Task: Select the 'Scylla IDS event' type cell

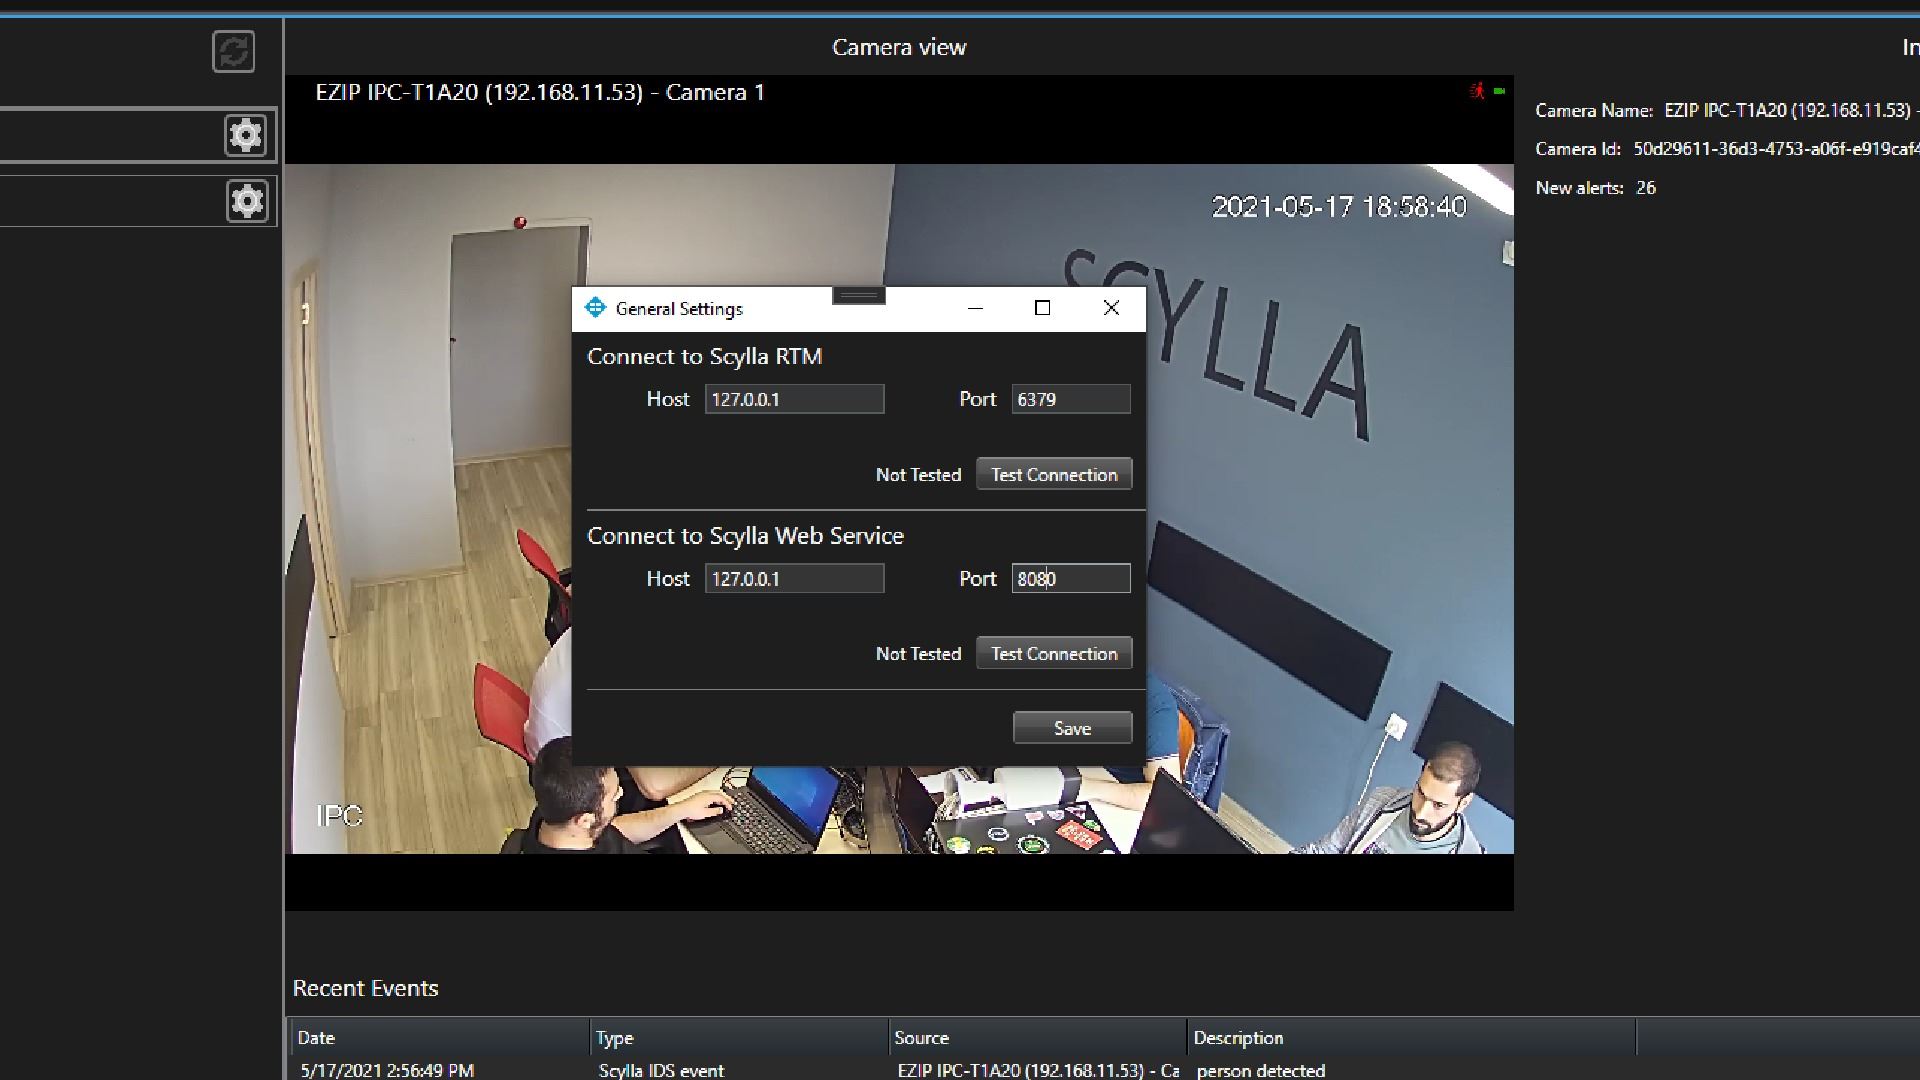Action: pos(661,1070)
